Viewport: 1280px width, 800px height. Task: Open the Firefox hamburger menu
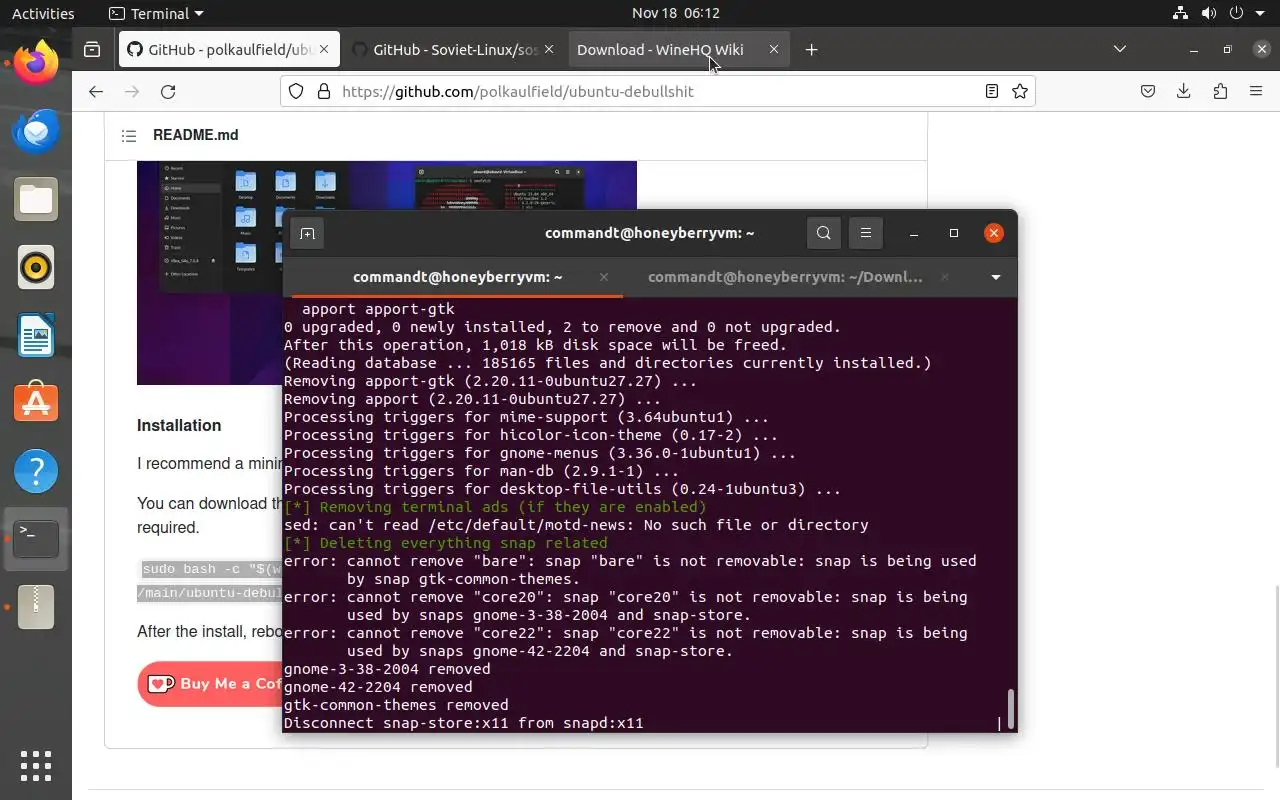point(1256,91)
